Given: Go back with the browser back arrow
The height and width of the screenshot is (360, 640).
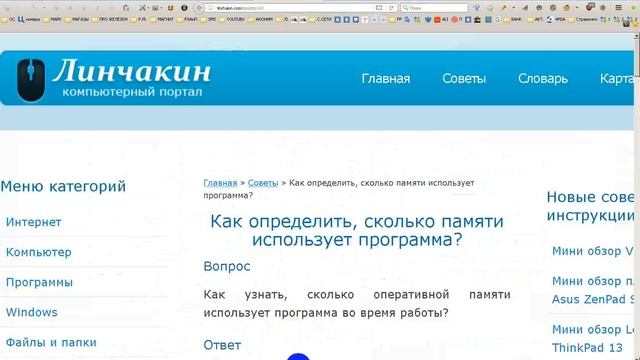Looking at the screenshot, I should tap(200, 8).
